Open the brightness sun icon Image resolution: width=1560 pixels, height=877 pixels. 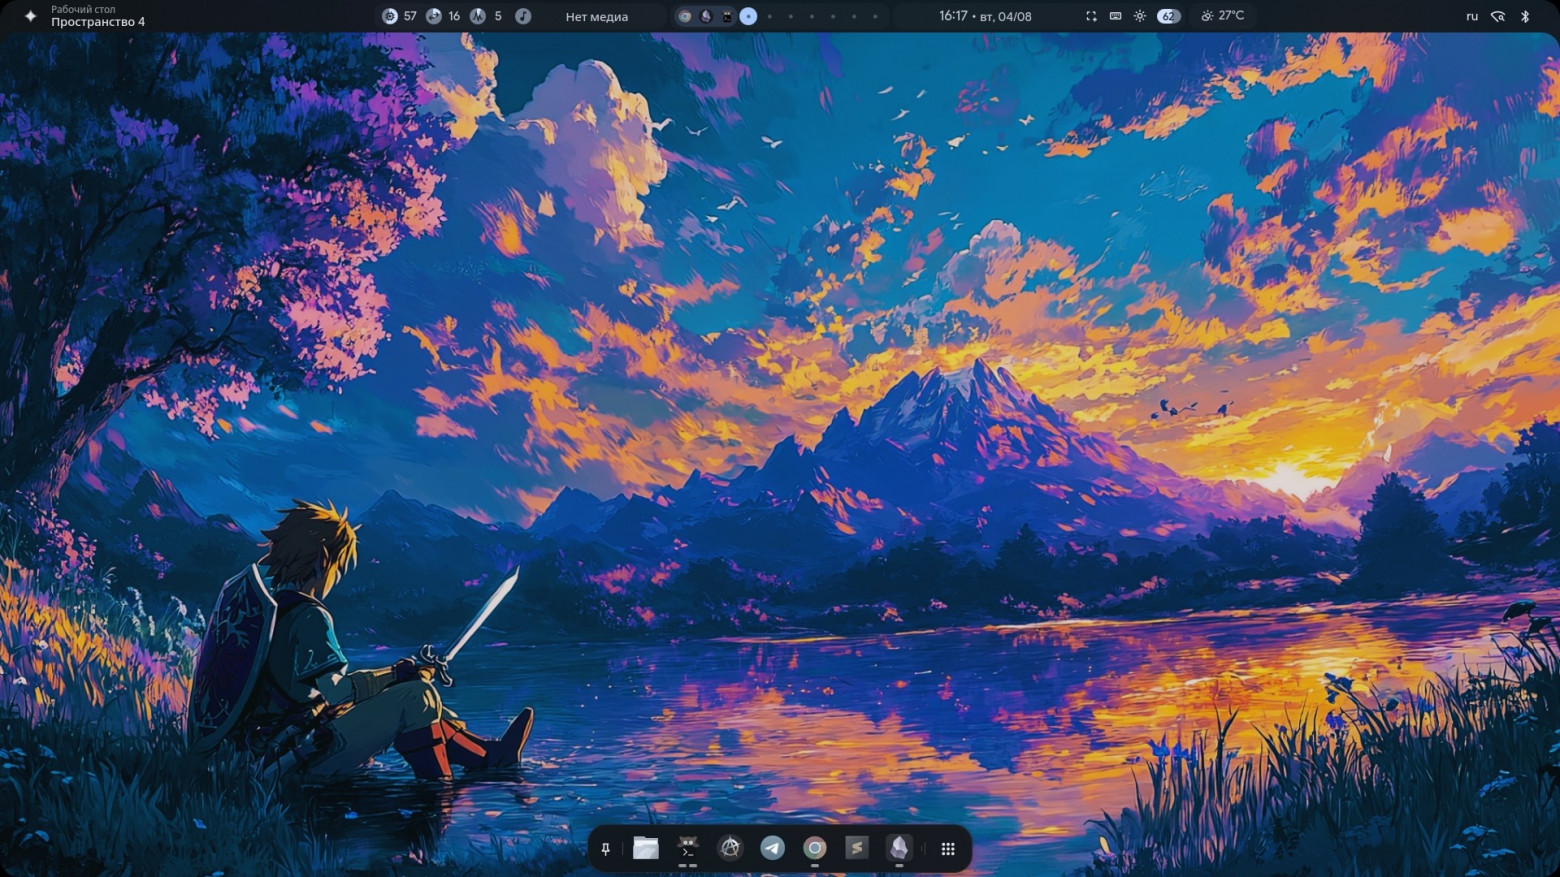[1140, 16]
